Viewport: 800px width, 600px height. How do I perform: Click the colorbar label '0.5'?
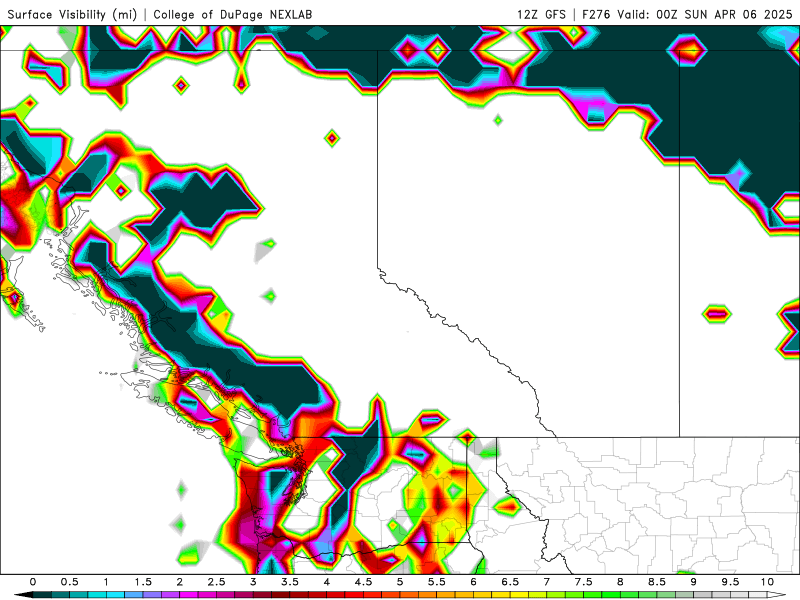coord(69,582)
